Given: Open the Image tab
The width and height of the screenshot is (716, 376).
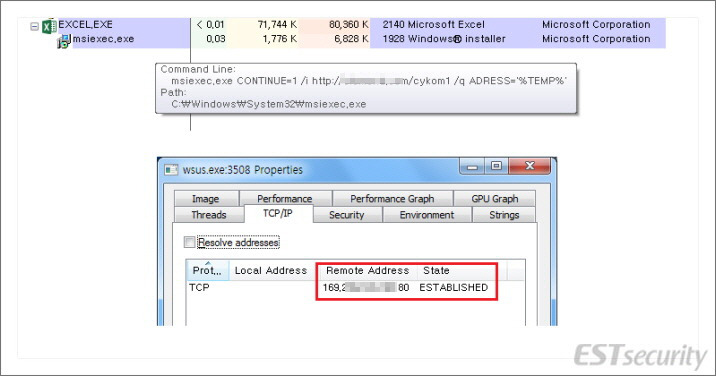Looking at the screenshot, I should pyautogui.click(x=206, y=199).
